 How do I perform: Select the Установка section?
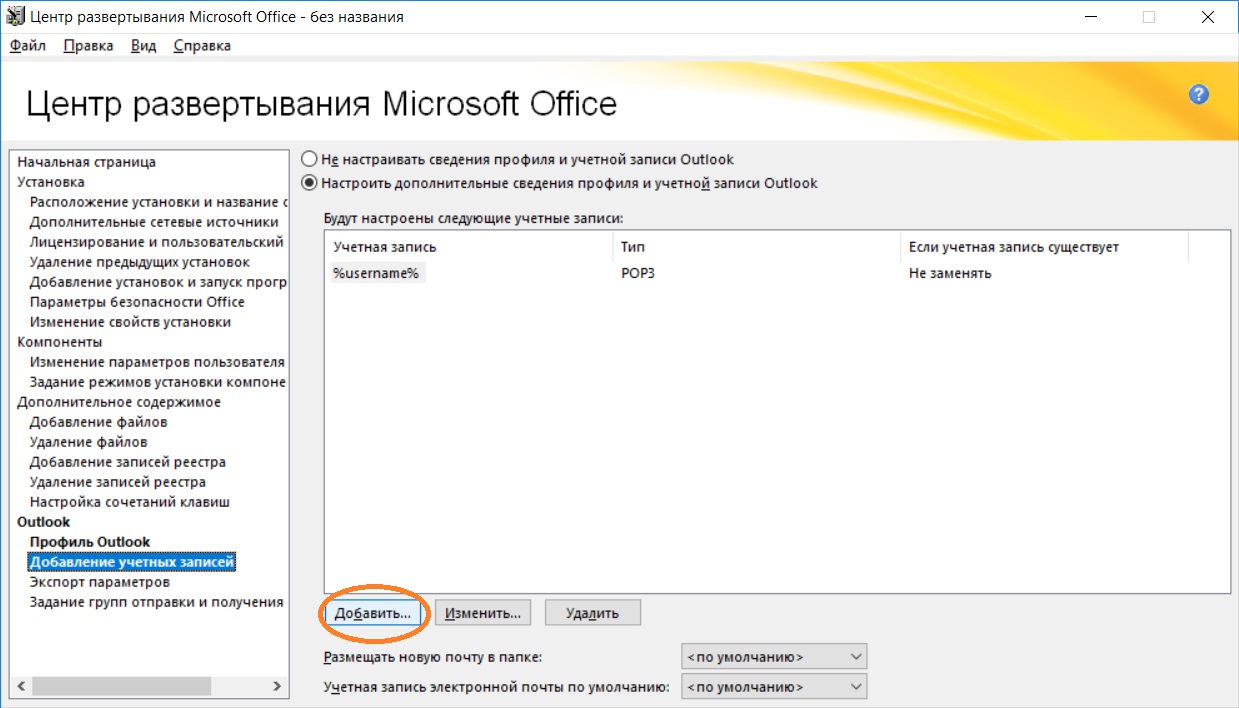click(x=51, y=182)
